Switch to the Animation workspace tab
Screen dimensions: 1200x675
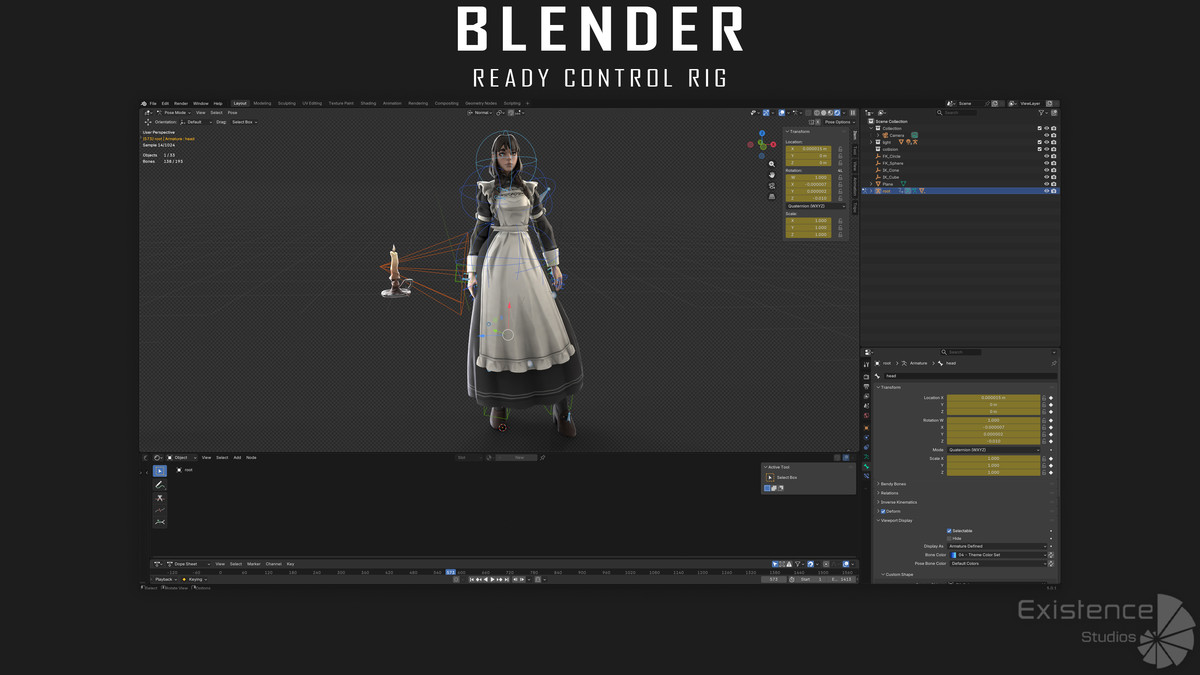click(x=392, y=103)
